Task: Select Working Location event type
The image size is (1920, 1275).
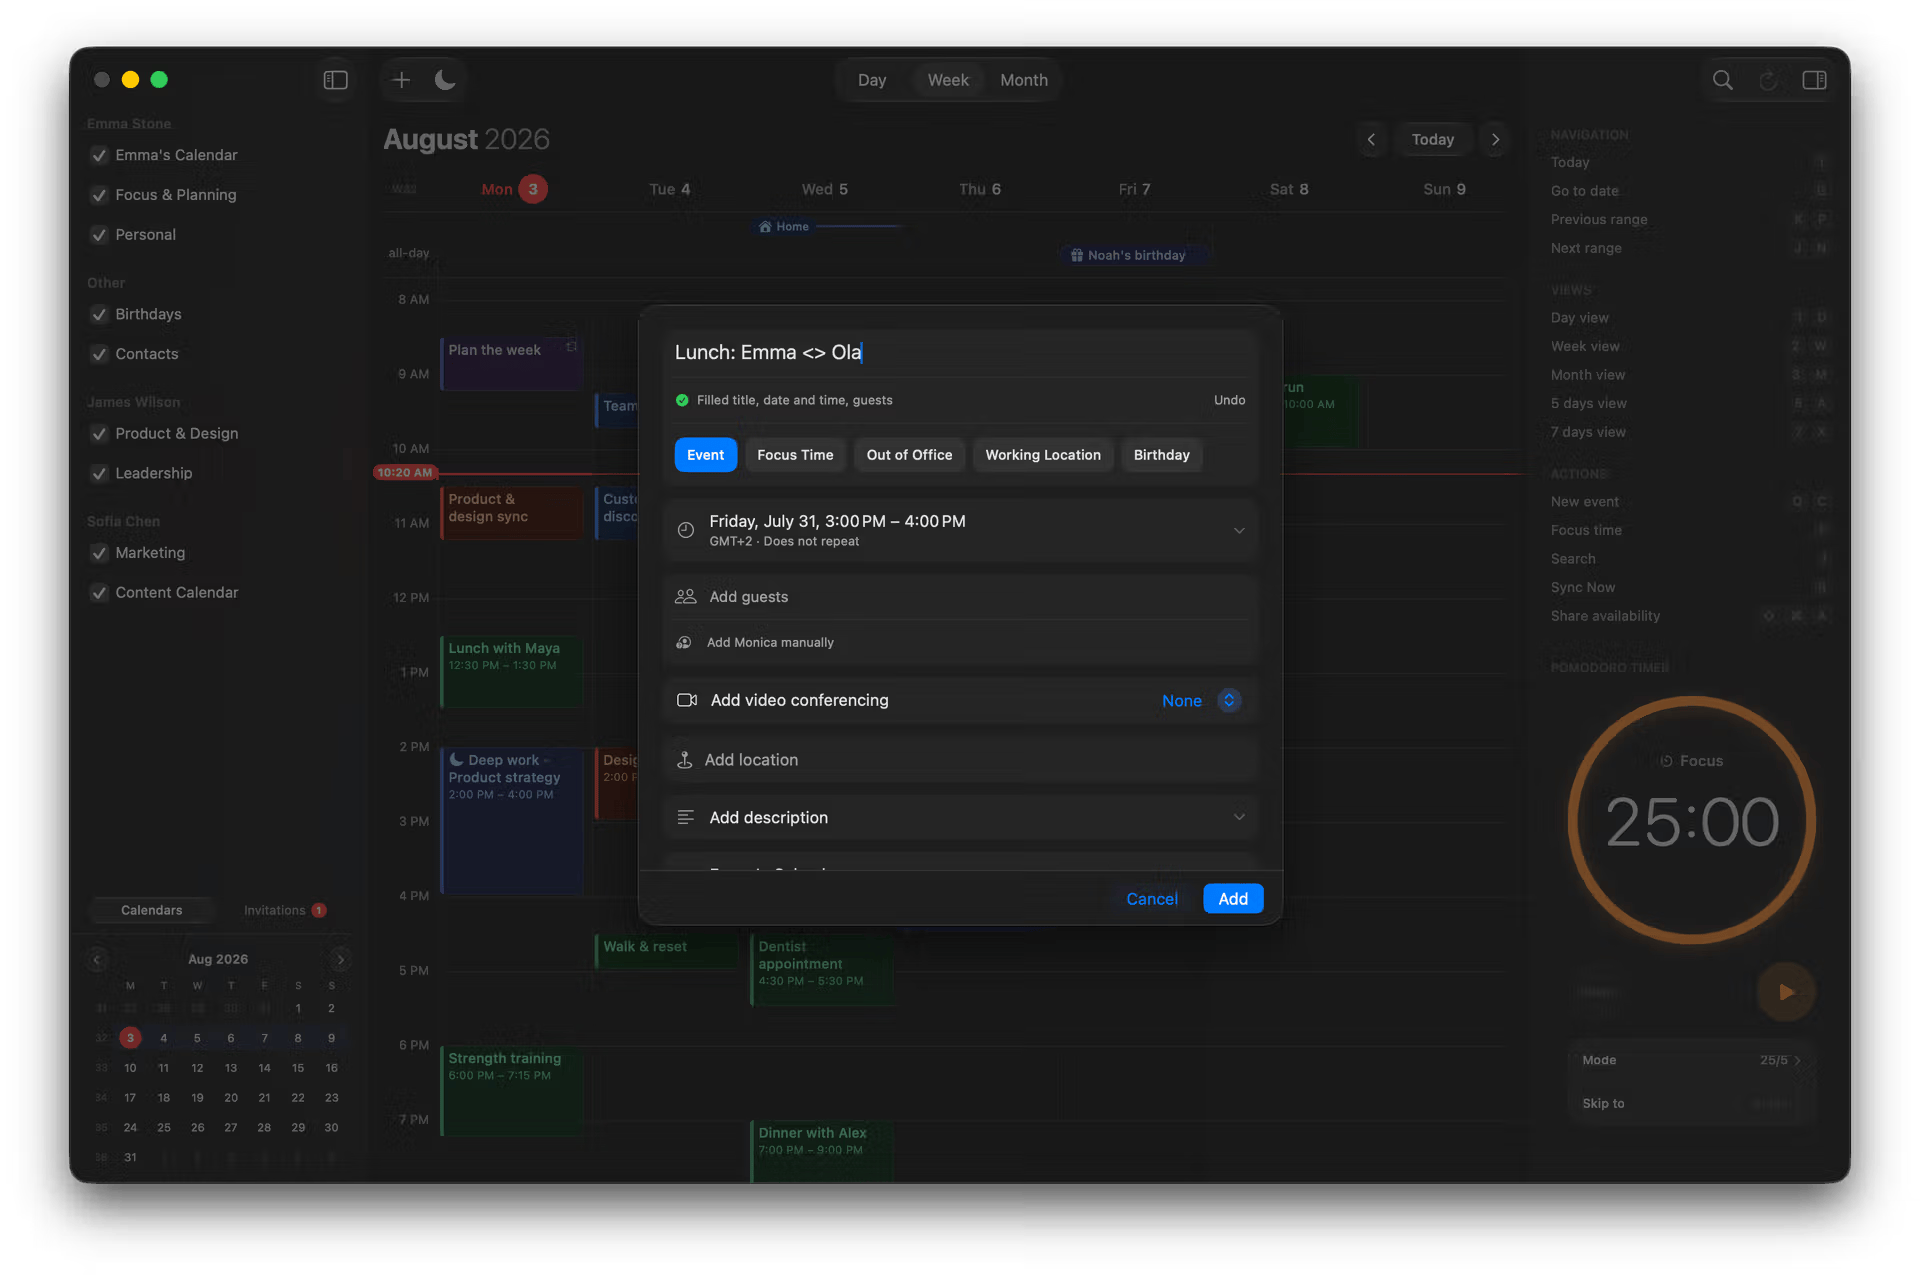Action: pyautogui.click(x=1043, y=455)
